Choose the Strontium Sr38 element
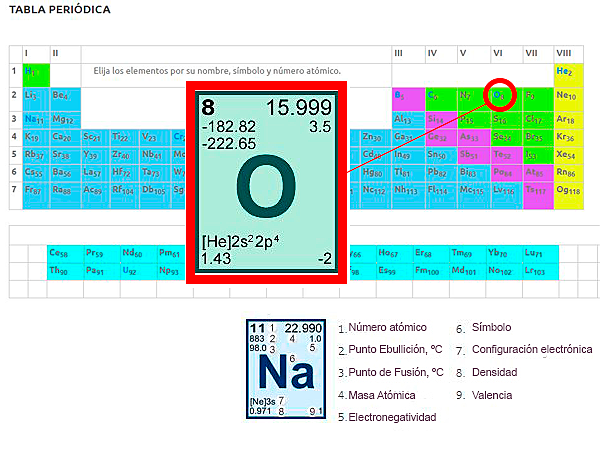600x450 pixels. coord(65,156)
